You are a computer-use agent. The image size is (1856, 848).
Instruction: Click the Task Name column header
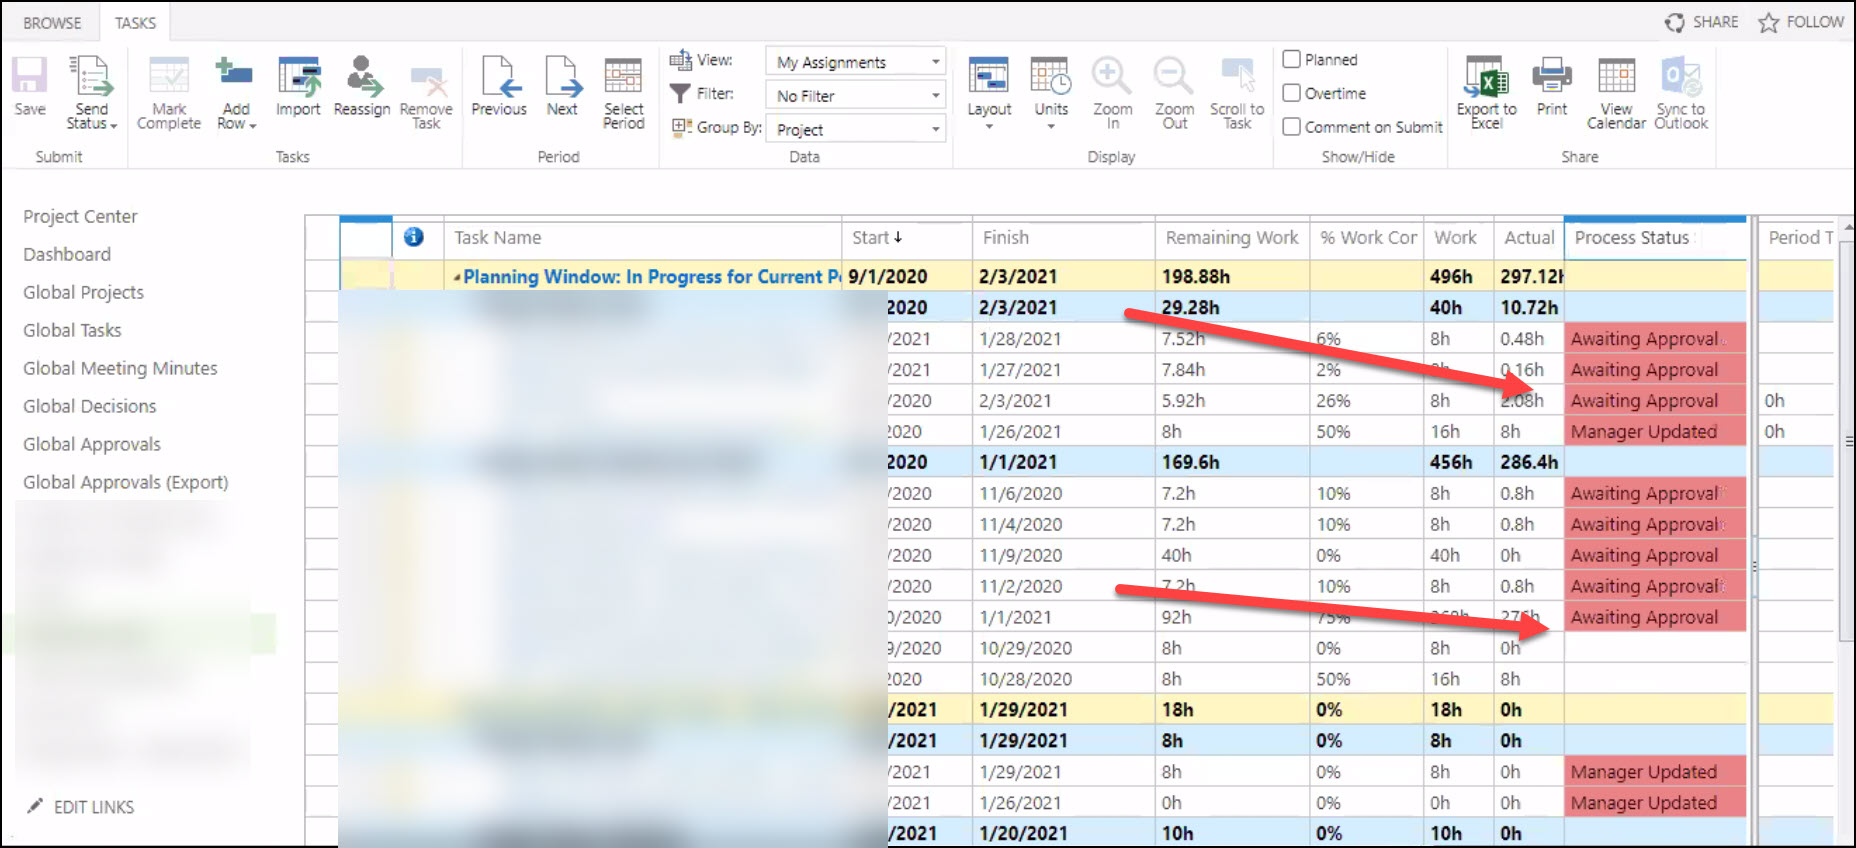click(642, 238)
